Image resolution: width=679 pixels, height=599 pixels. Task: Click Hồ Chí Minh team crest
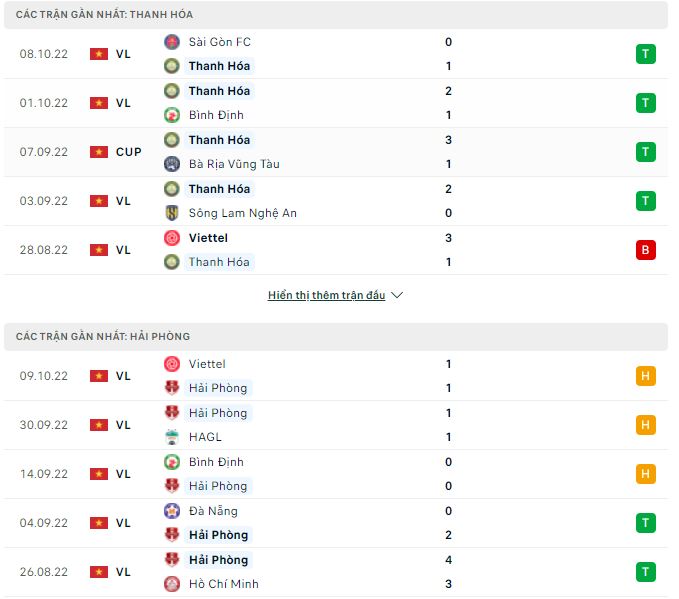coord(171,584)
